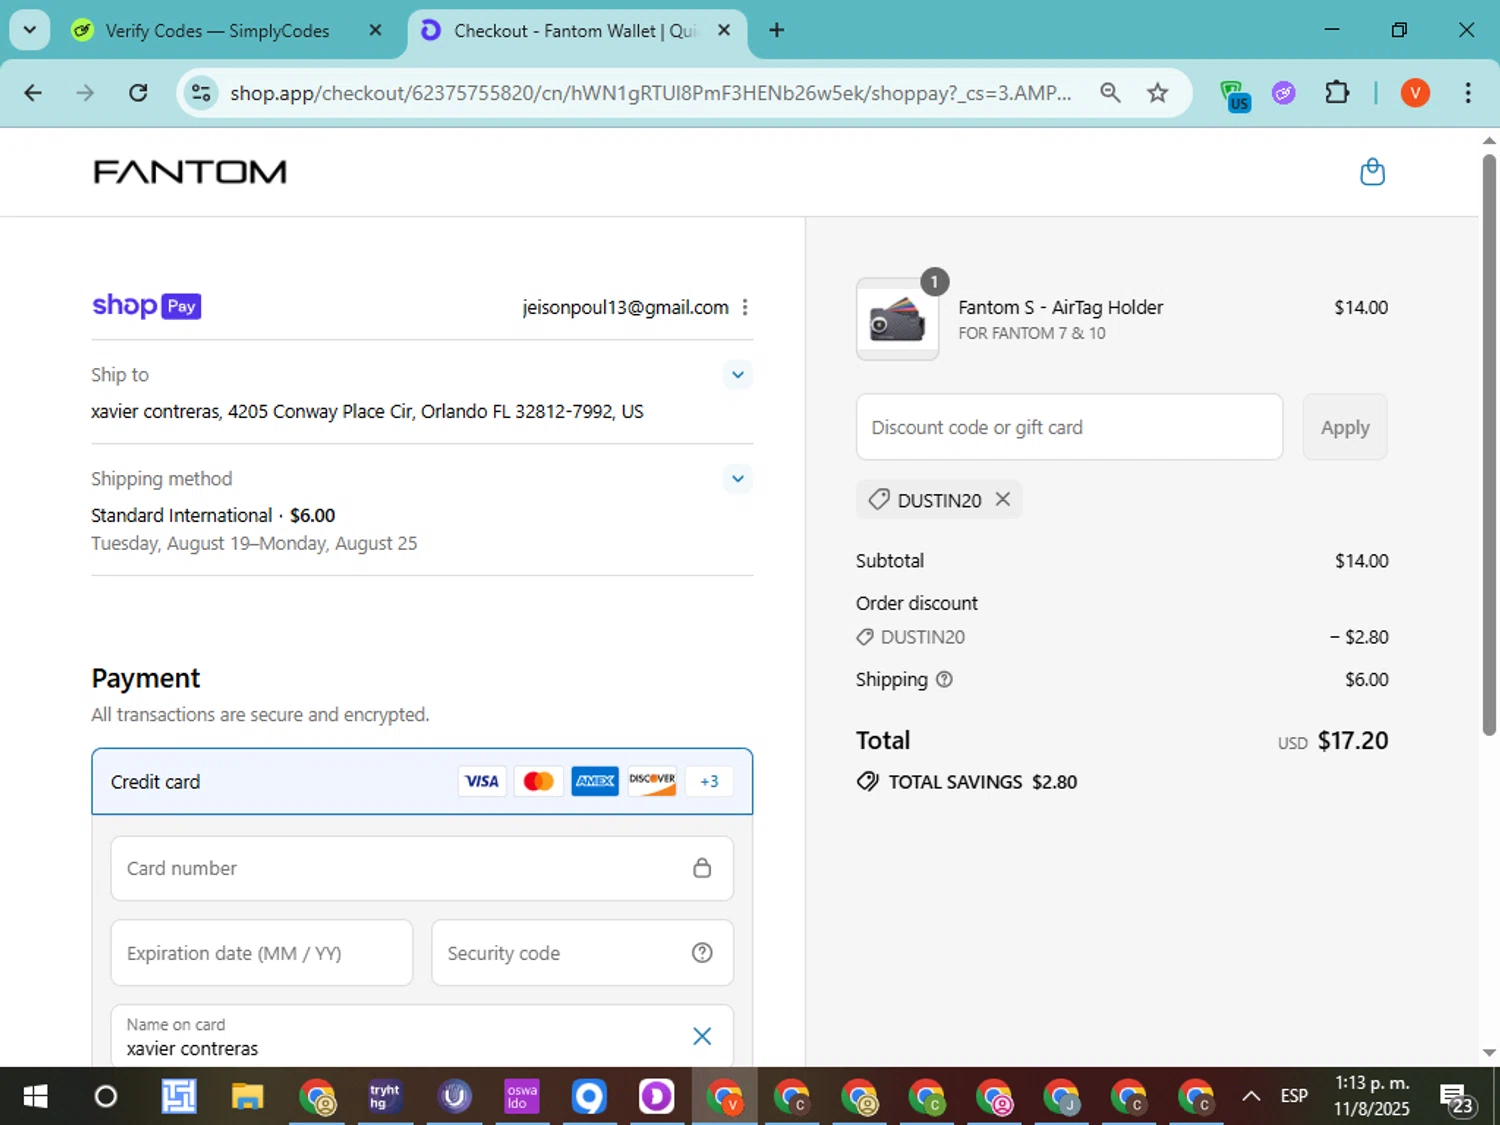Focus the Discount code or gift card field
This screenshot has height=1125, width=1500.
1069,427
